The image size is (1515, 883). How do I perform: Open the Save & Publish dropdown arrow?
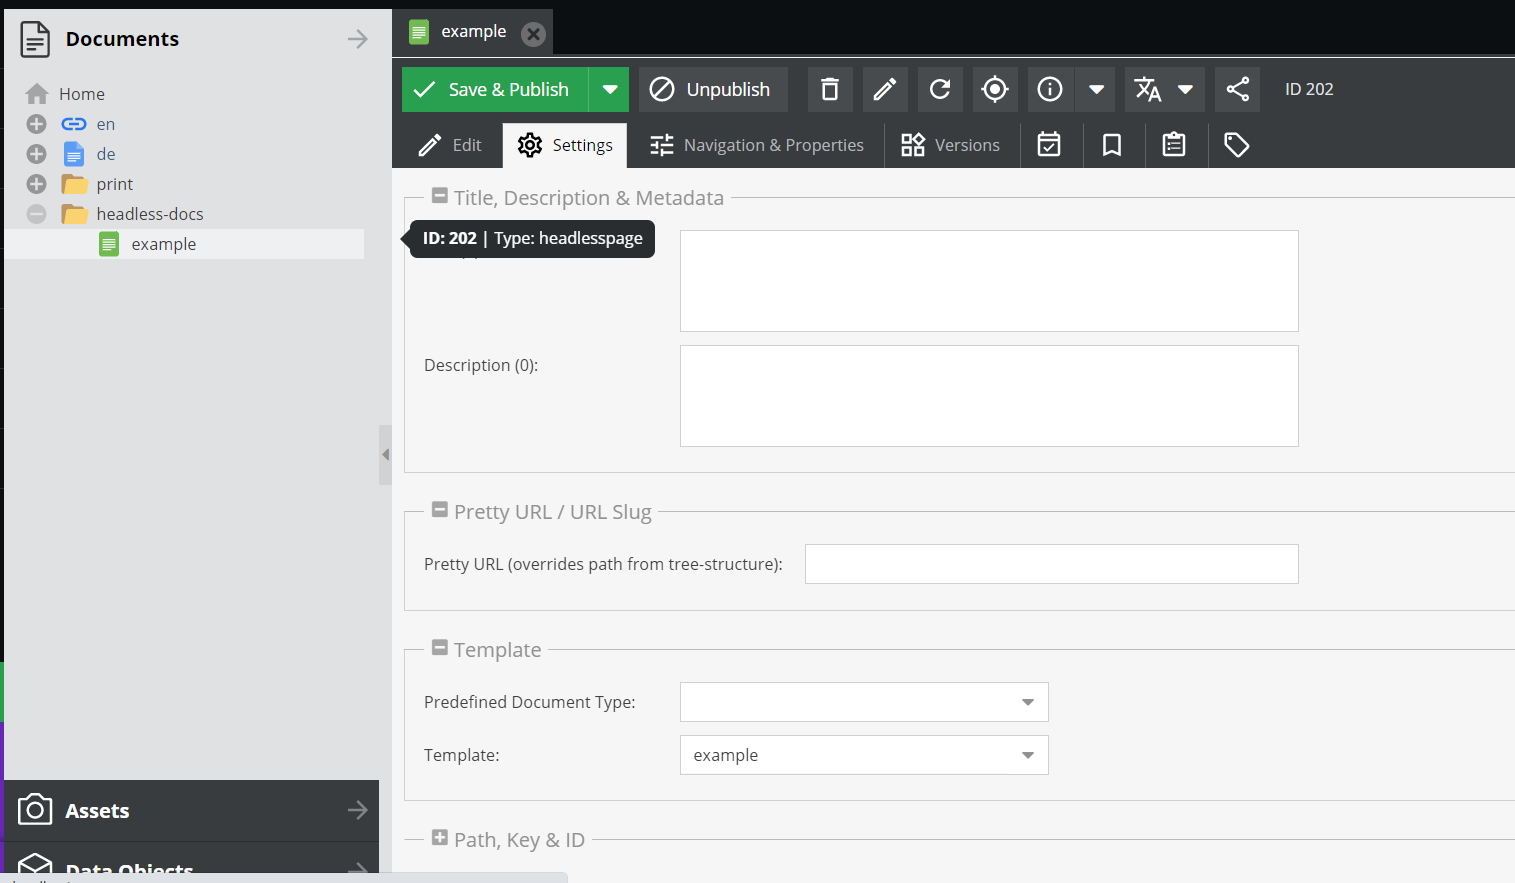tap(609, 90)
